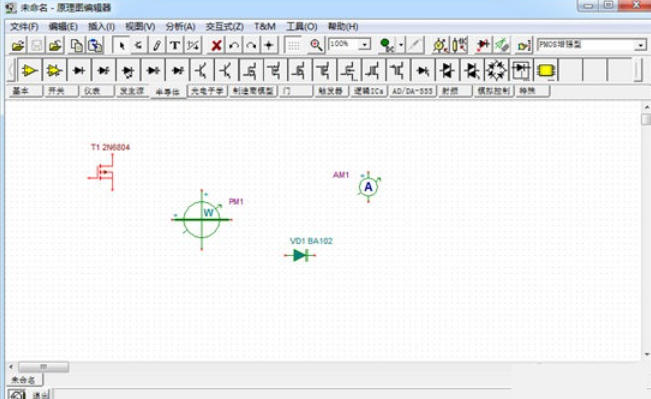Select the wire drawing pencil tool
The height and width of the screenshot is (399, 651).
coord(157,45)
